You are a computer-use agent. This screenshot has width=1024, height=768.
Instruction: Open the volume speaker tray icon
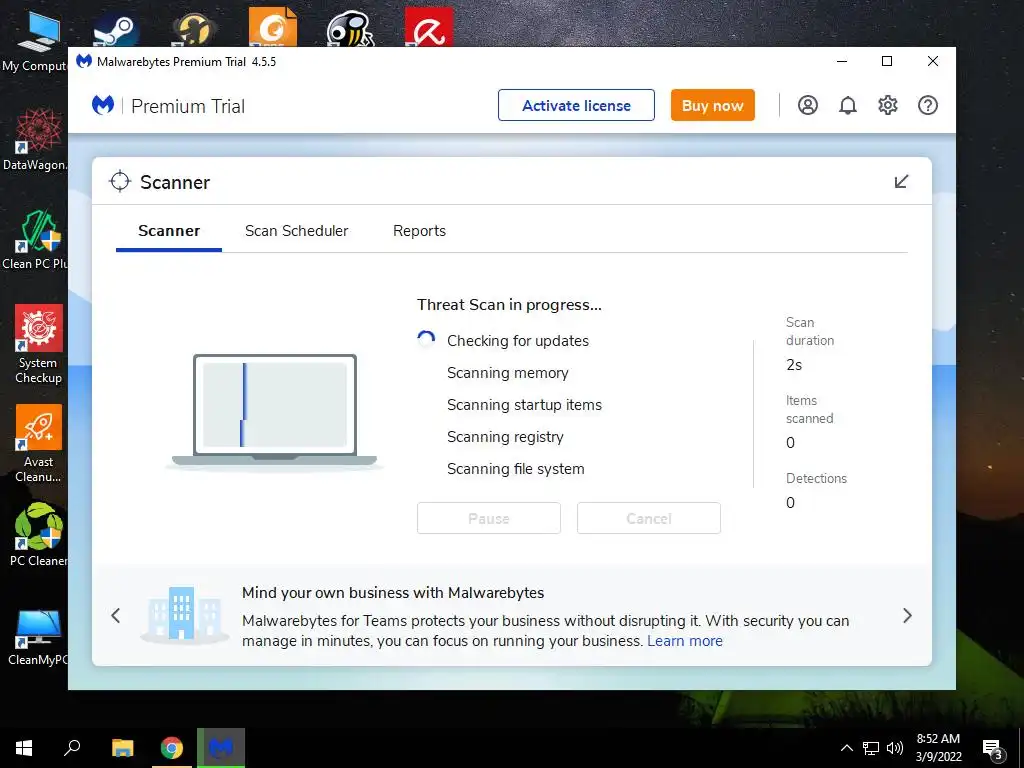(895, 748)
